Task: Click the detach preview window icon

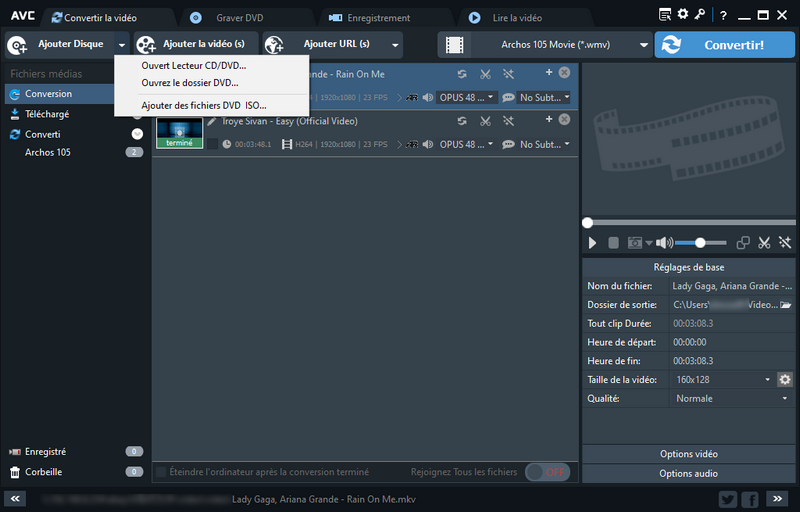Action: coord(743,243)
